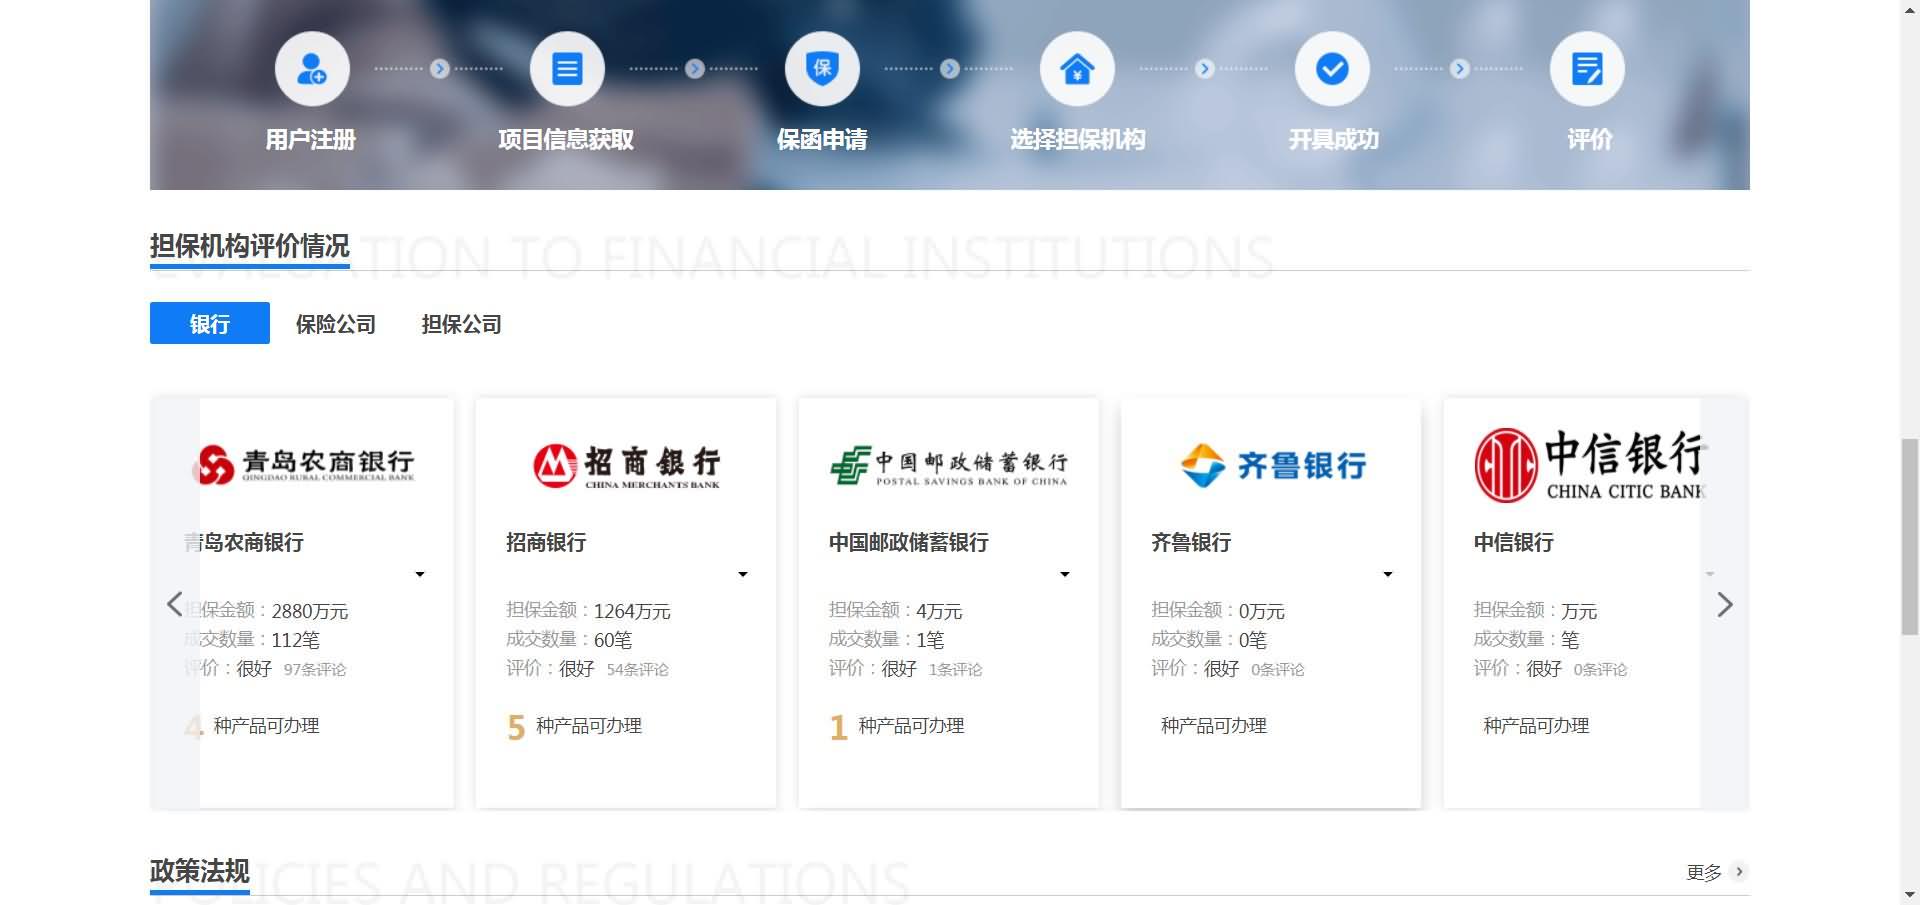Expand the 齐鲁银行 card dropdown arrow
Screen dimensions: 1920x905
1388,574
